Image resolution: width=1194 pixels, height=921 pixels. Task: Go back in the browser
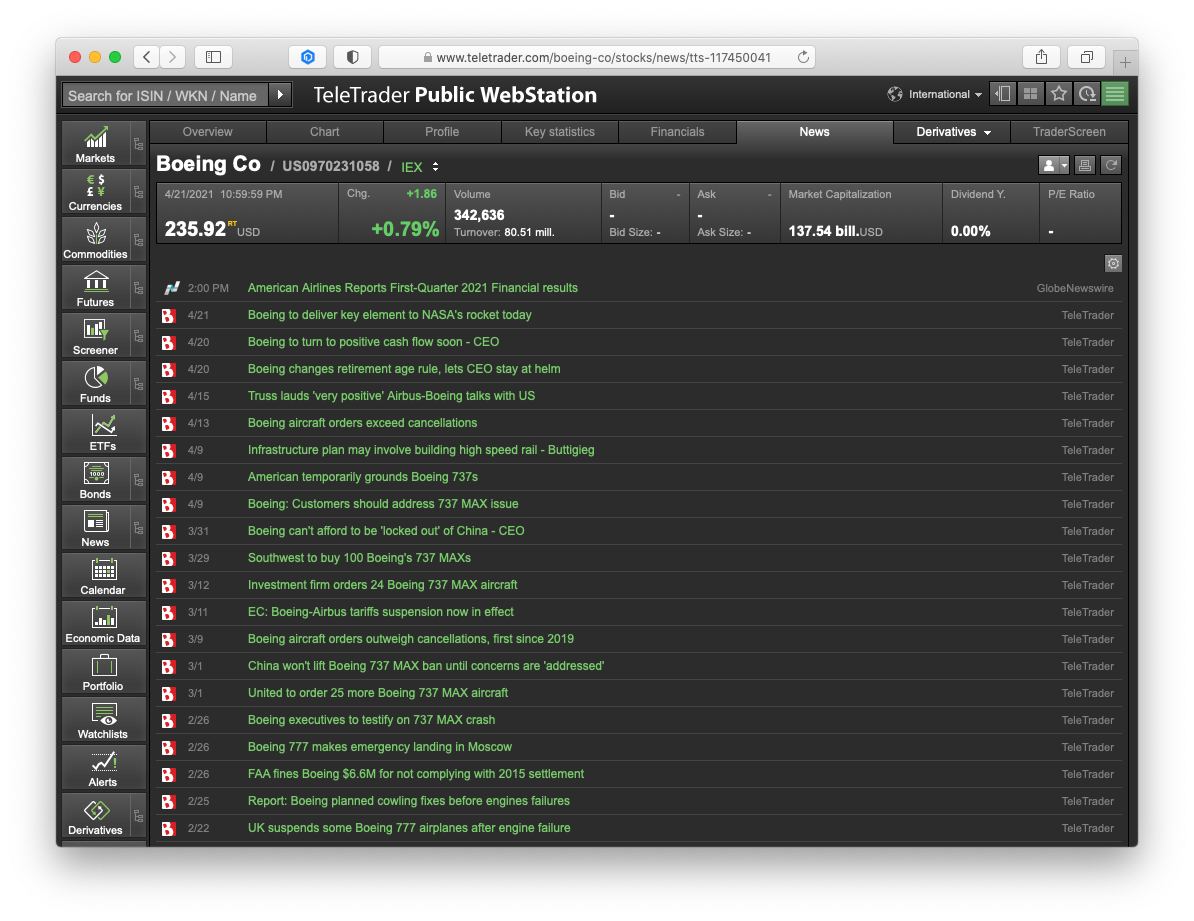click(147, 57)
